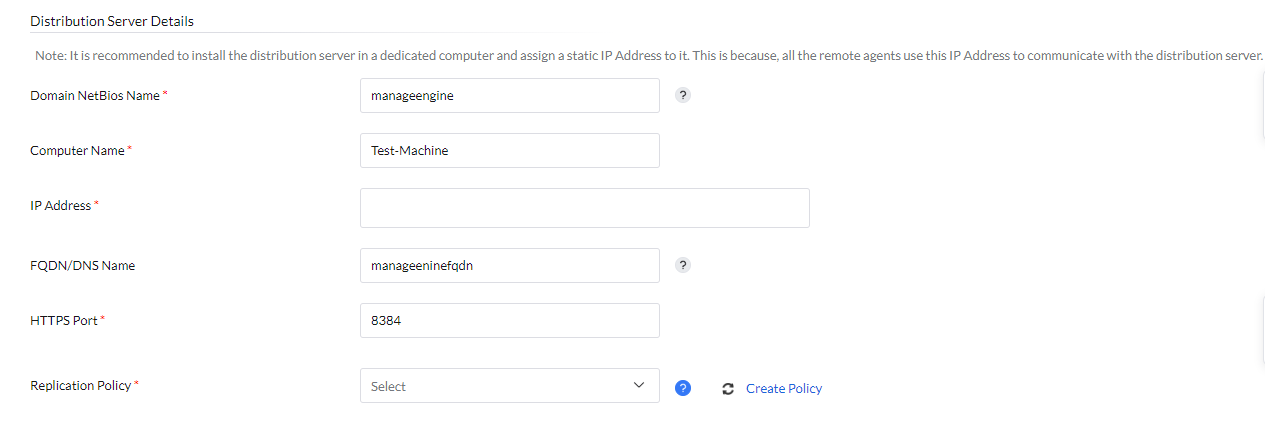The width and height of the screenshot is (1265, 426).
Task: Click the static IP Address recommendation note
Action: coord(649,56)
